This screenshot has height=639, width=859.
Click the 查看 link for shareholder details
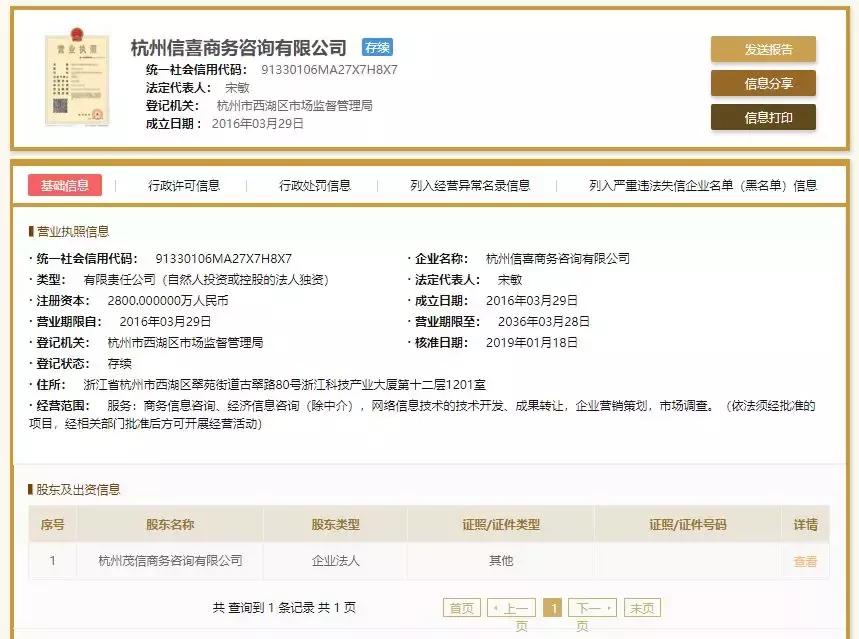[806, 561]
